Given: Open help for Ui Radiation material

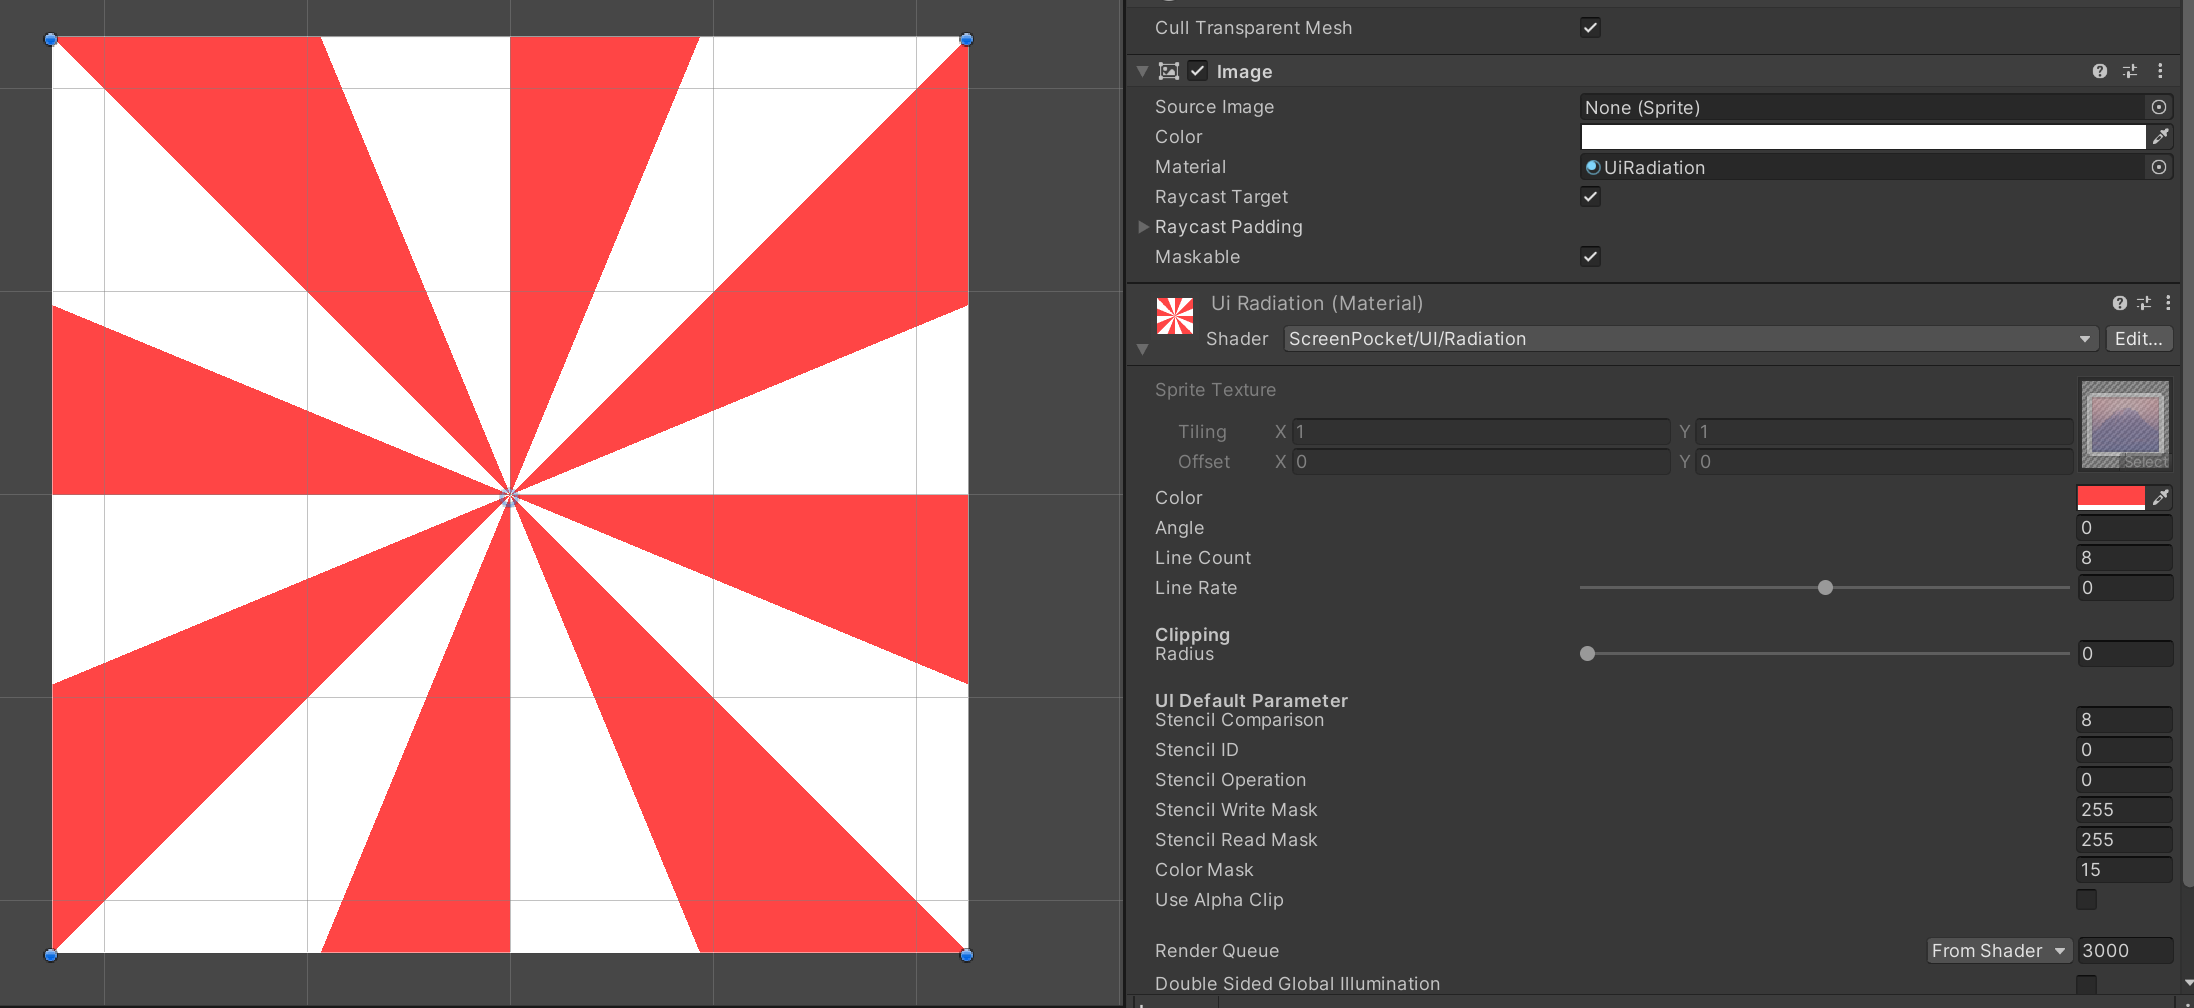Looking at the screenshot, I should 2120,303.
